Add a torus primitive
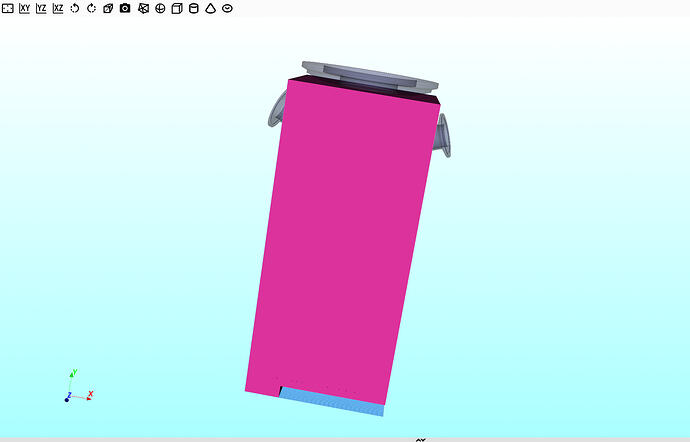This screenshot has height=442, width=690. 227,8
